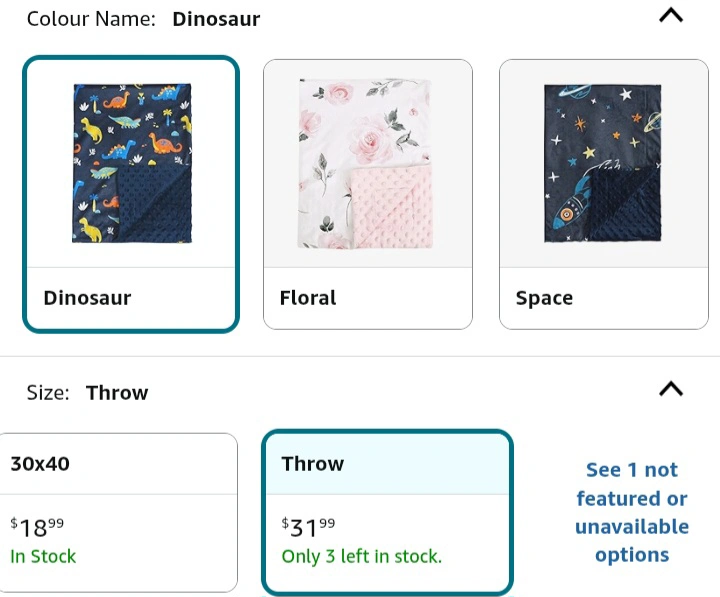Click the Only 3 left in stock notice
Viewport: 720px width, 597px height.
click(361, 556)
